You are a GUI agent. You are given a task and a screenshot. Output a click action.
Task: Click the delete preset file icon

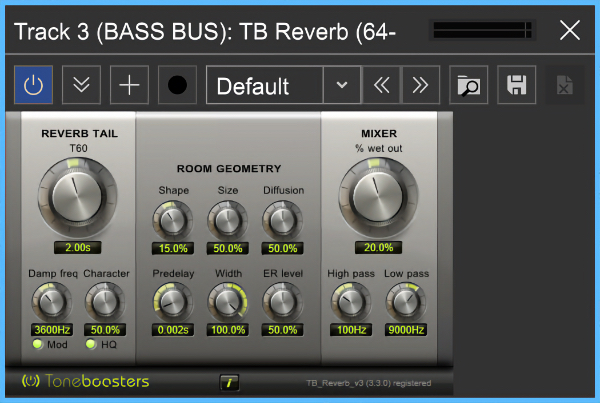click(x=564, y=85)
